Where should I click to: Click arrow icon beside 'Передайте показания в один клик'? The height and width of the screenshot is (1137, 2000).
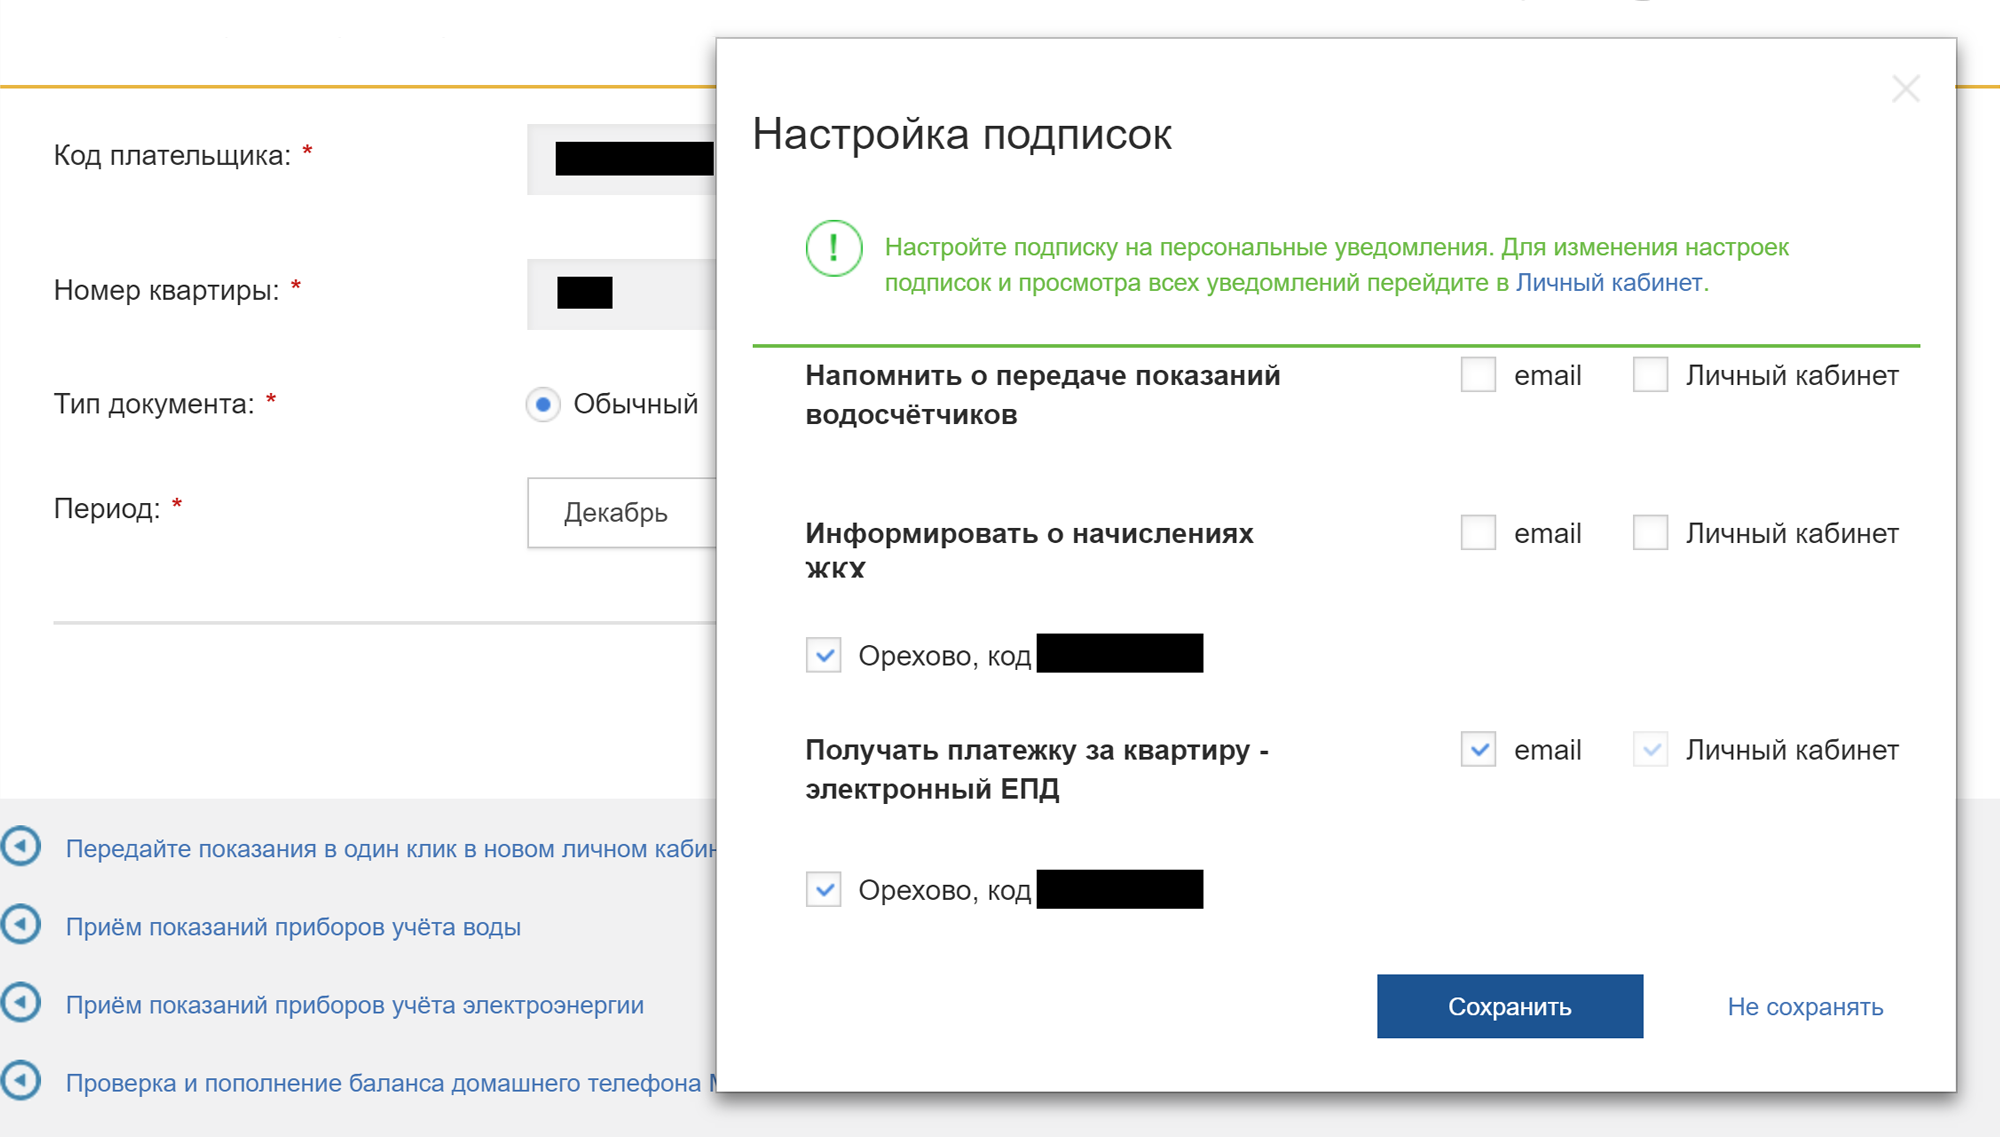coord(21,847)
